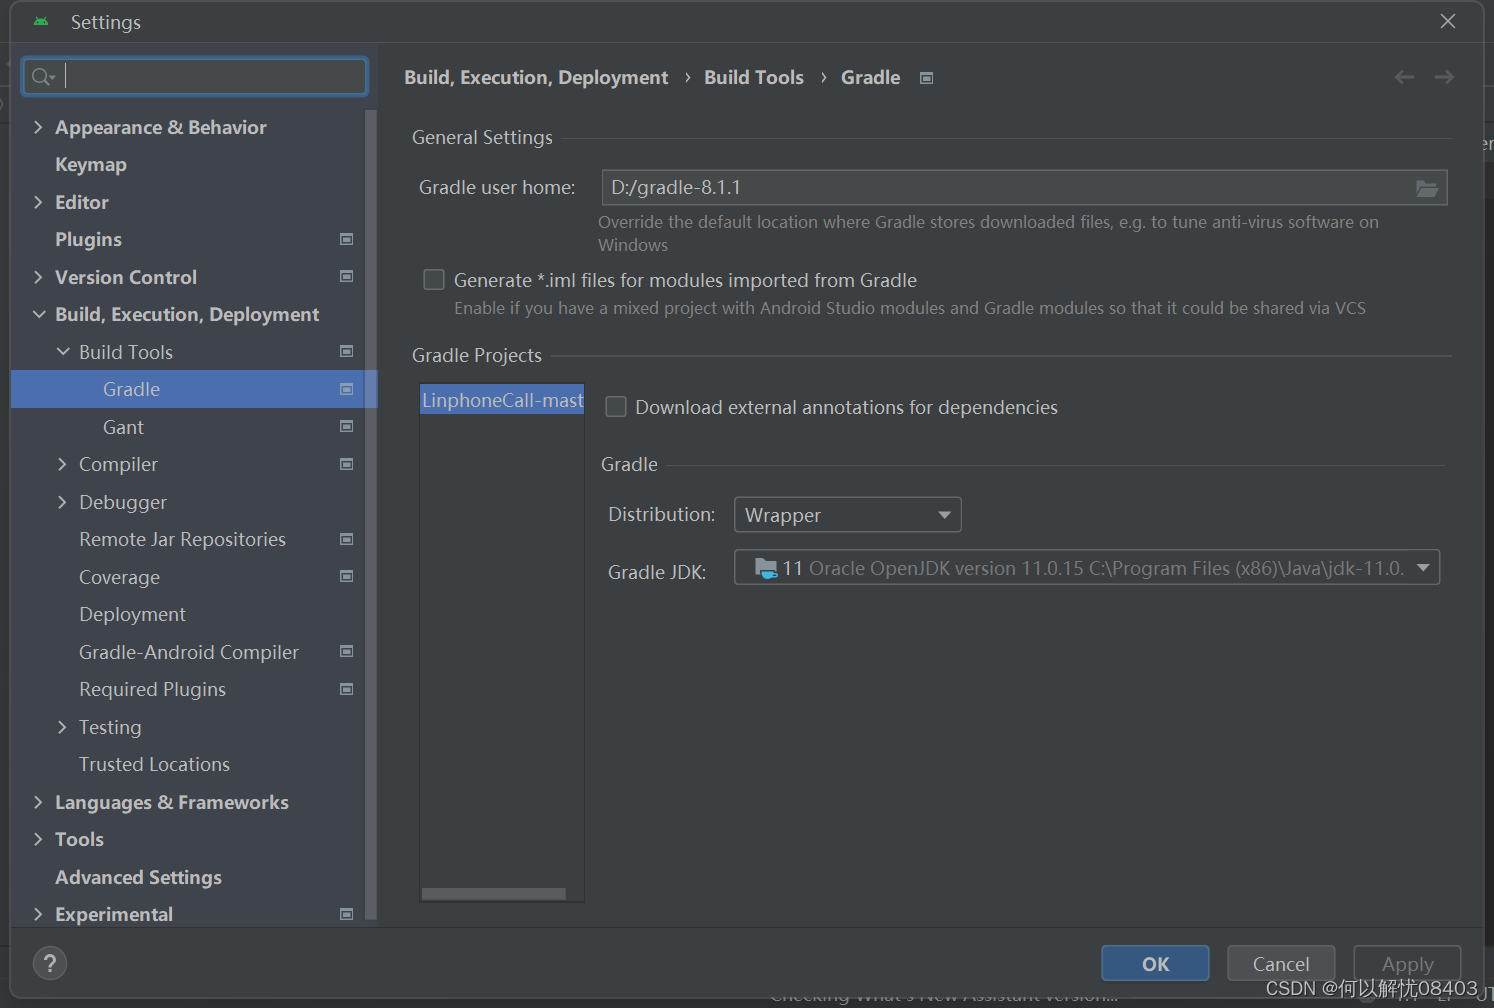
Task: Toggle the project icon beside Version Control
Action: 346,276
